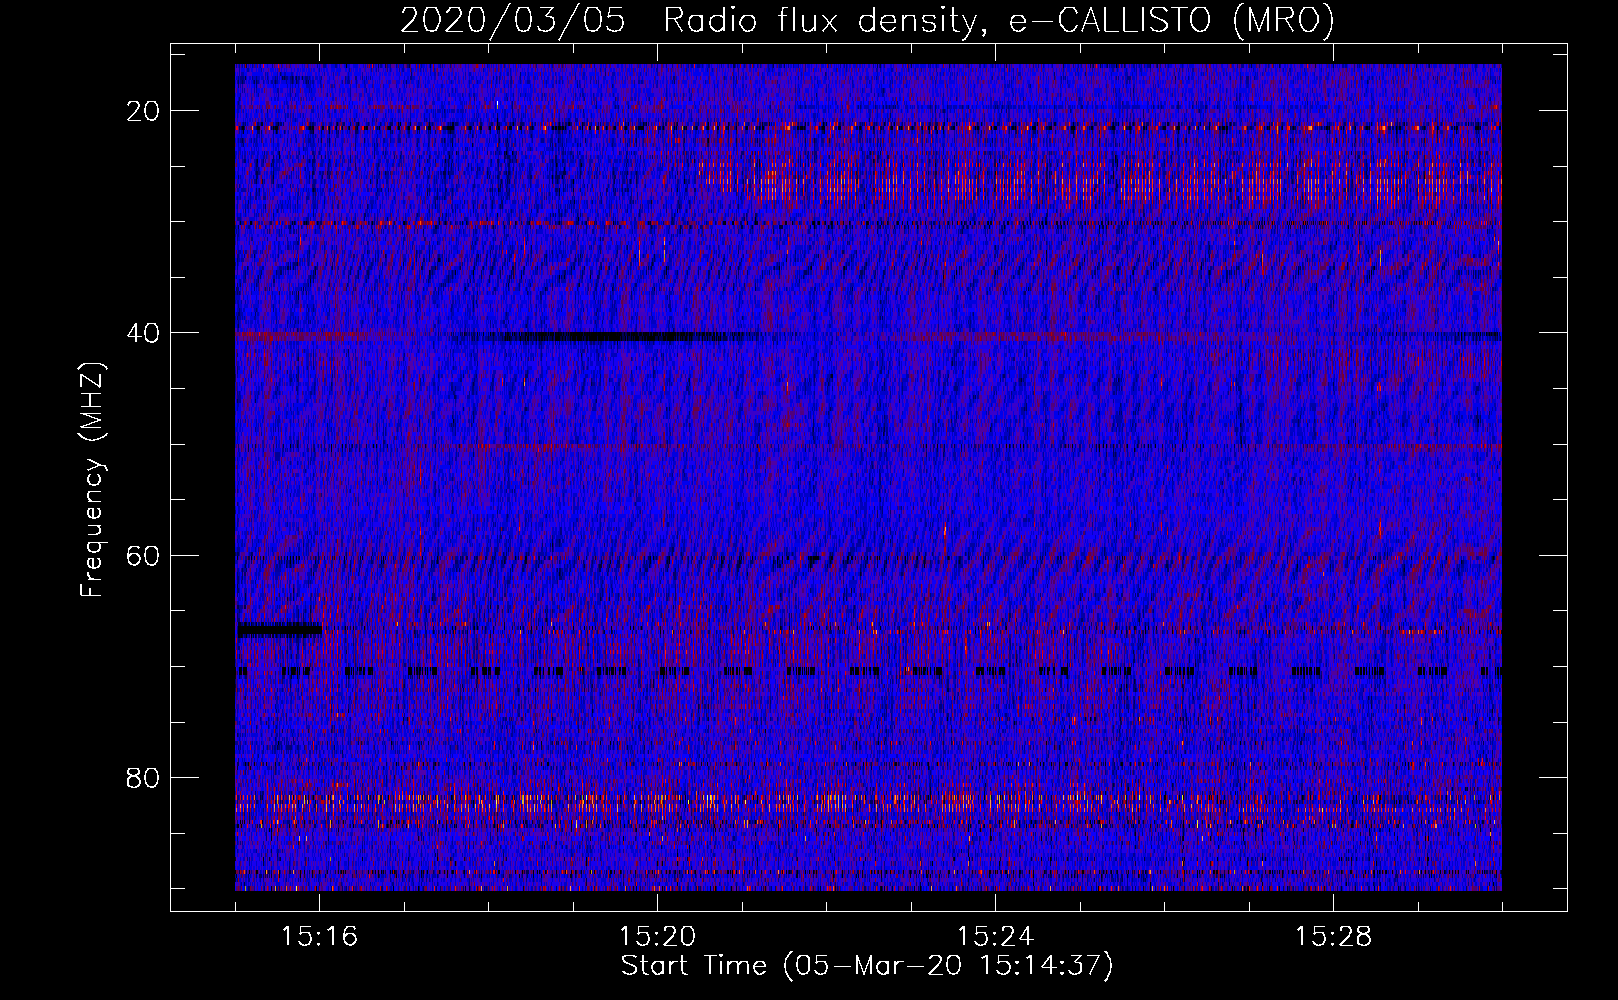The width and height of the screenshot is (1618, 1000).
Task: Click the Frequency (MHZ) axis title
Action: (92, 480)
